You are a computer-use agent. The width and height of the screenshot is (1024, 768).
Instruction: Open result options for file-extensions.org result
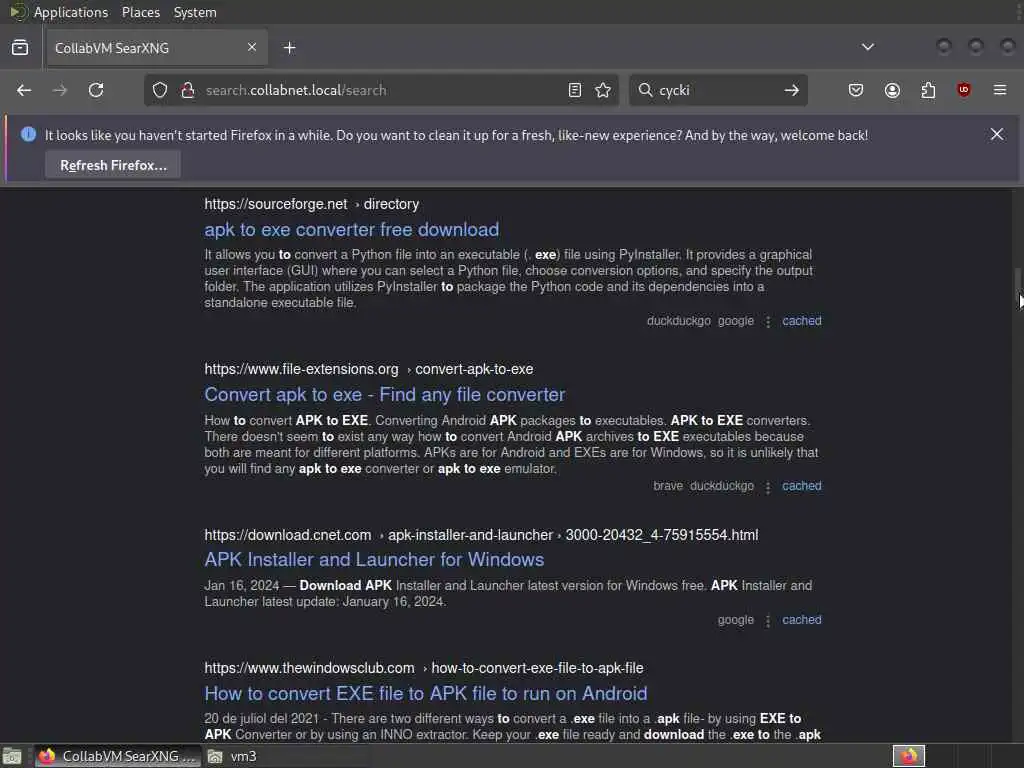click(x=768, y=487)
